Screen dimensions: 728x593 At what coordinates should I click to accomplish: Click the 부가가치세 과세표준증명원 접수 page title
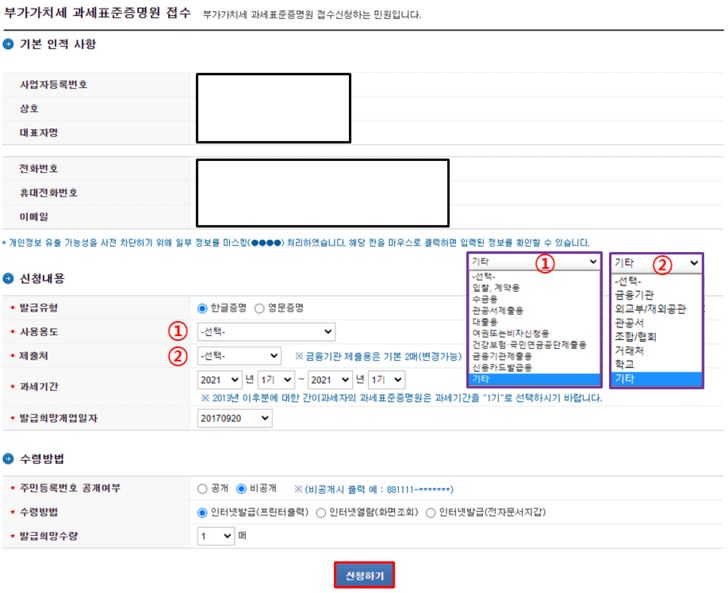coord(98,13)
